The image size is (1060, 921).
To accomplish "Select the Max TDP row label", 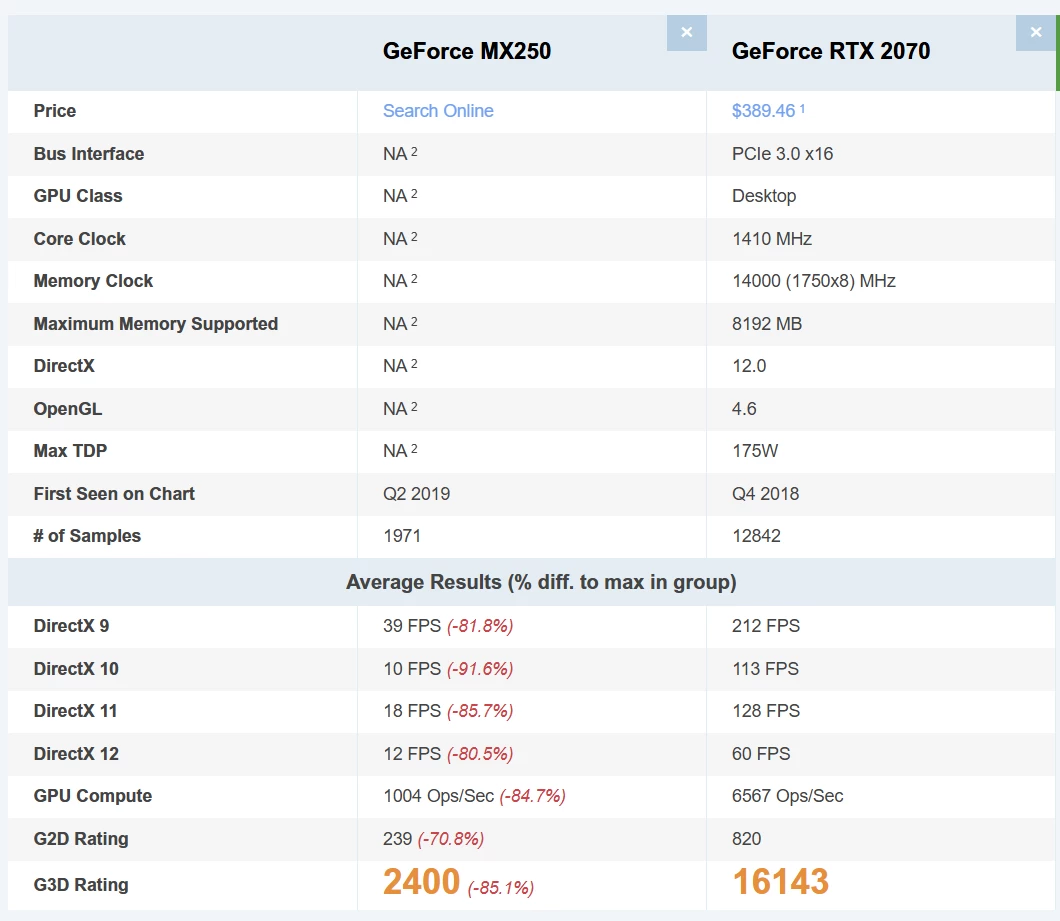I will click(70, 451).
